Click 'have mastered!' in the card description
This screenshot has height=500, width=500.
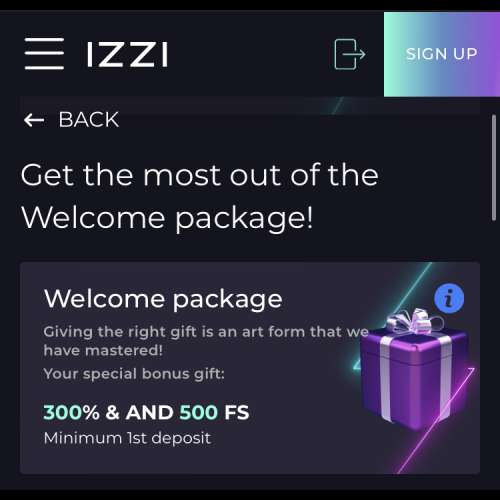[103, 350]
